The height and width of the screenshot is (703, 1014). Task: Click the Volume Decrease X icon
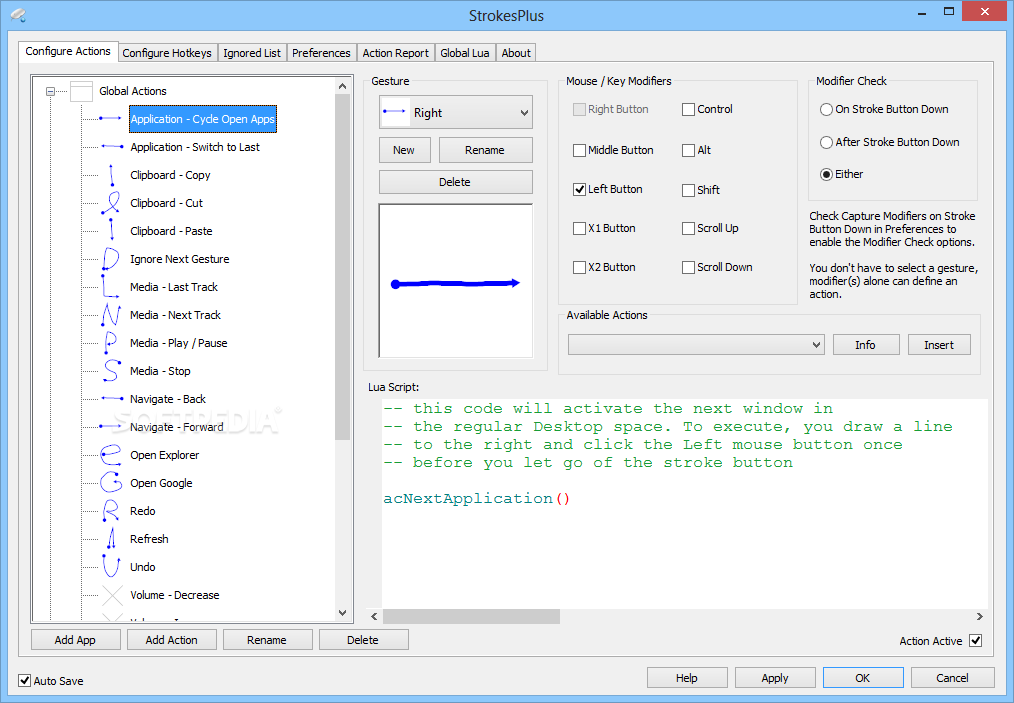click(112, 595)
